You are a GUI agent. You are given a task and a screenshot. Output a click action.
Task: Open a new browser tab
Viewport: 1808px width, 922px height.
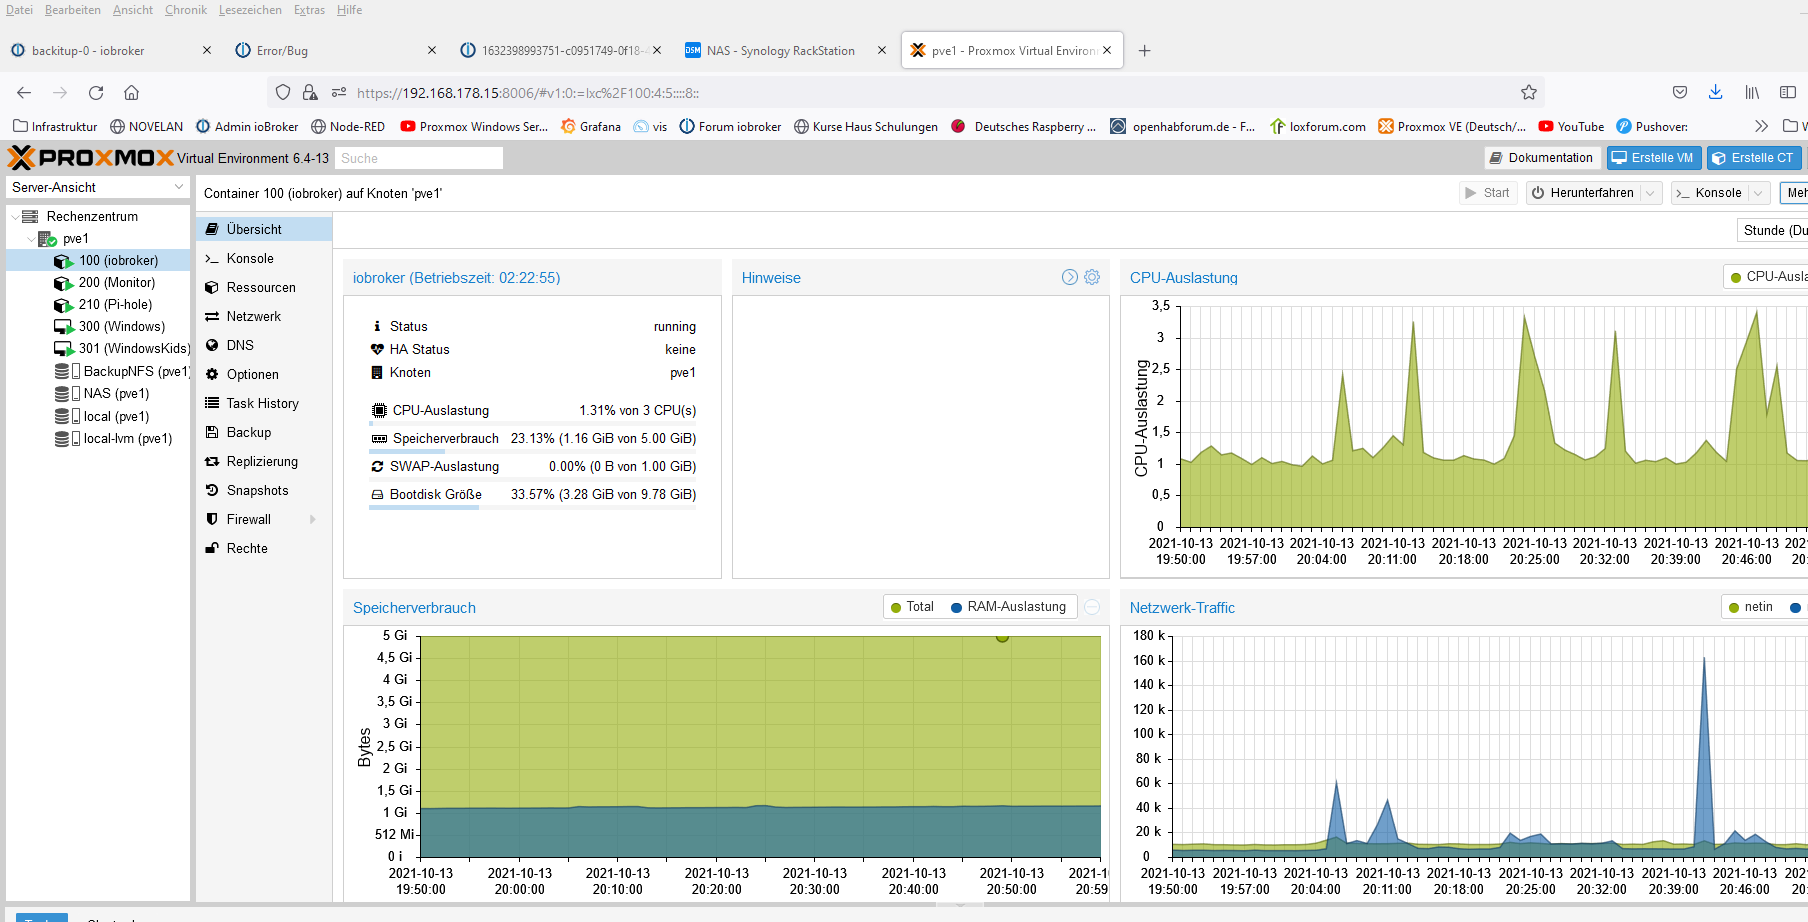(1144, 51)
